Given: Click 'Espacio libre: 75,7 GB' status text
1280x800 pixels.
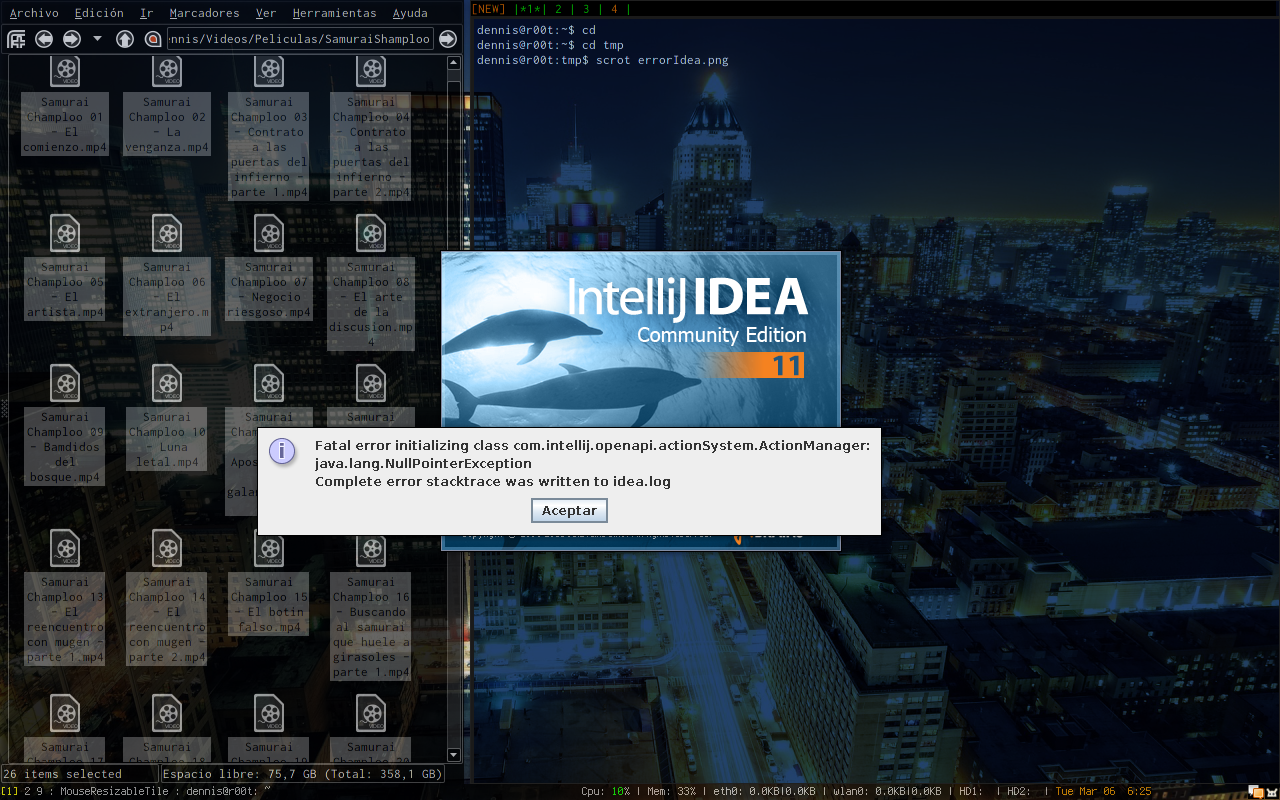Looking at the screenshot, I should 239,774.
